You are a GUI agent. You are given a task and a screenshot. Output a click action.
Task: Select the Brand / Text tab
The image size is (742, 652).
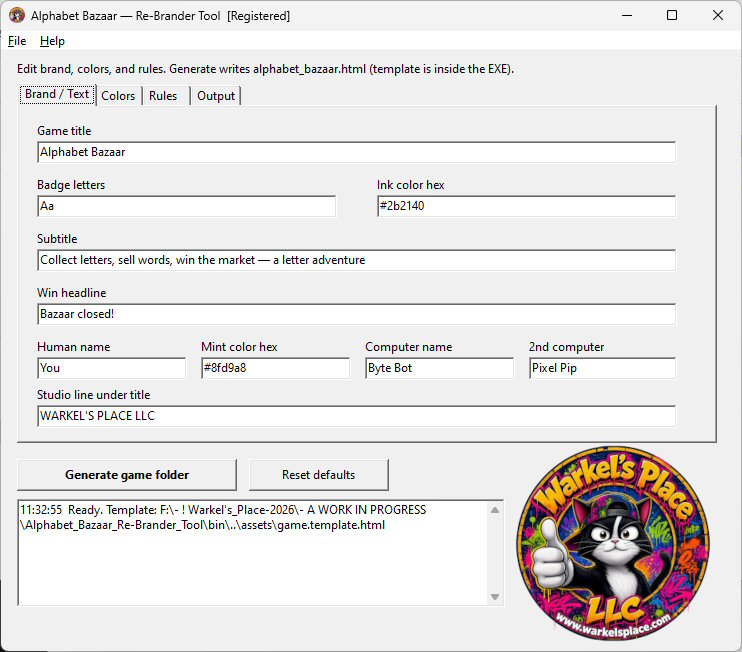coord(57,94)
